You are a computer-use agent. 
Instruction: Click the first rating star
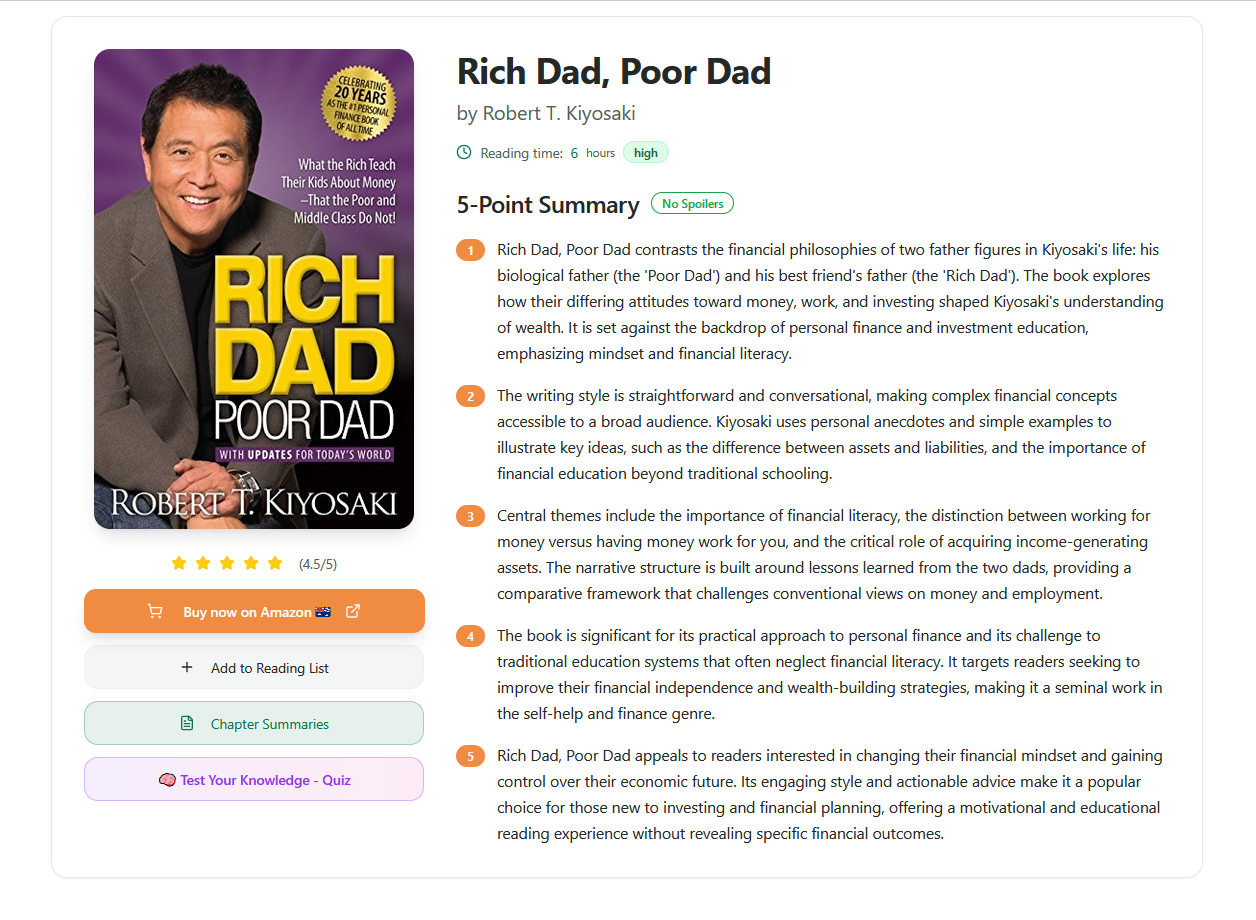pyautogui.click(x=179, y=563)
